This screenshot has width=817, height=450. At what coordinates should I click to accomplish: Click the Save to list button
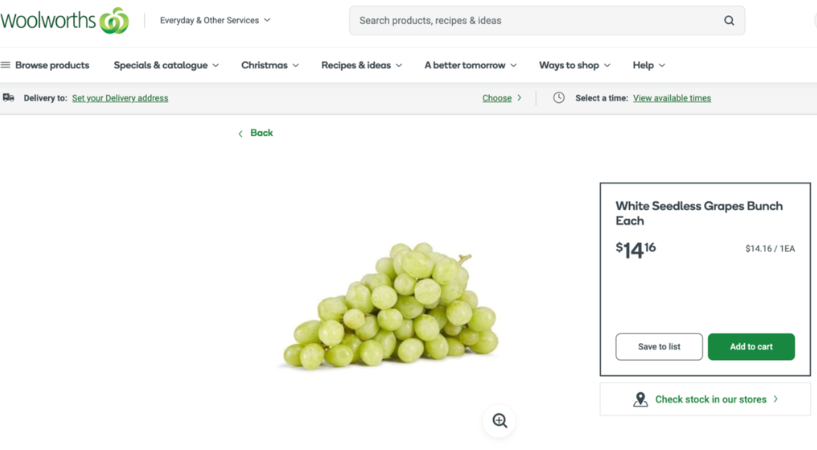[x=659, y=347]
